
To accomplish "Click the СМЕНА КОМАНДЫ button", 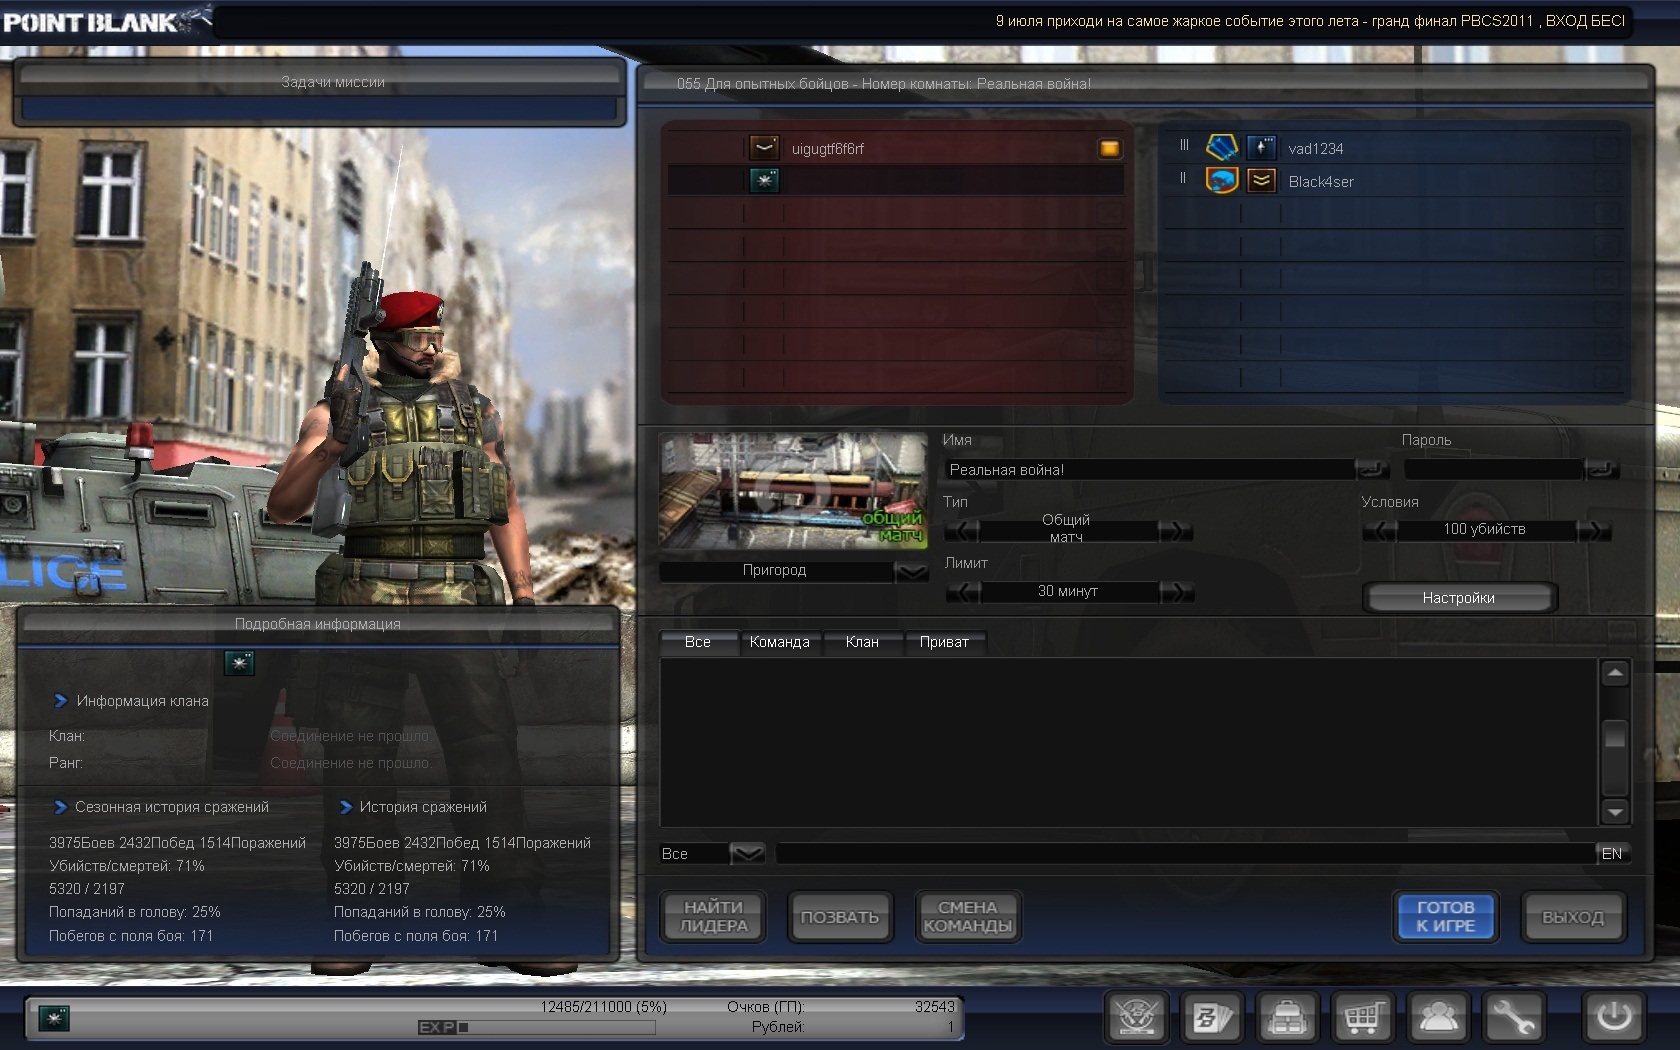I will (x=967, y=917).
